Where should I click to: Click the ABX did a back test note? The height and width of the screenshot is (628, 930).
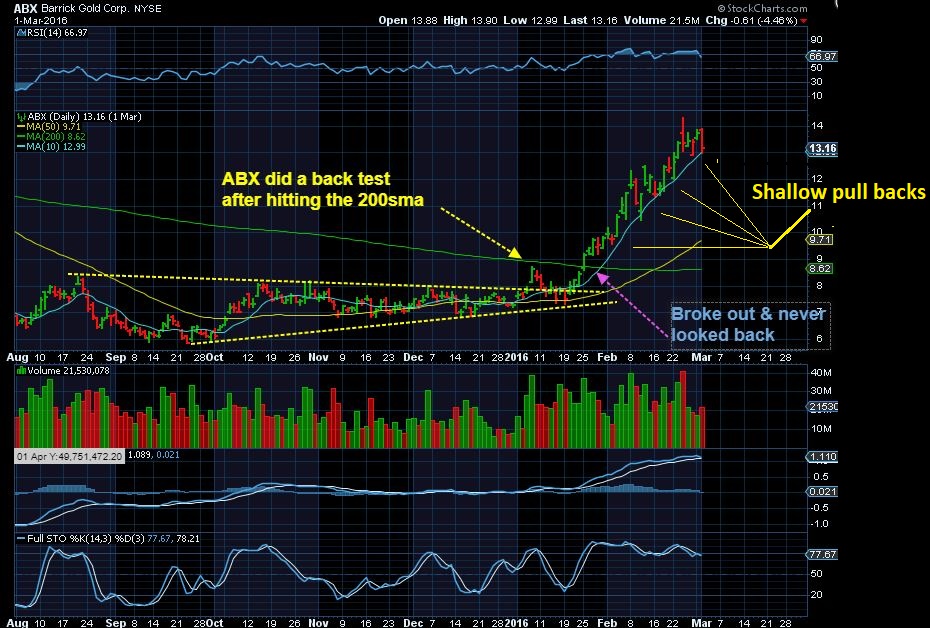click(x=323, y=189)
